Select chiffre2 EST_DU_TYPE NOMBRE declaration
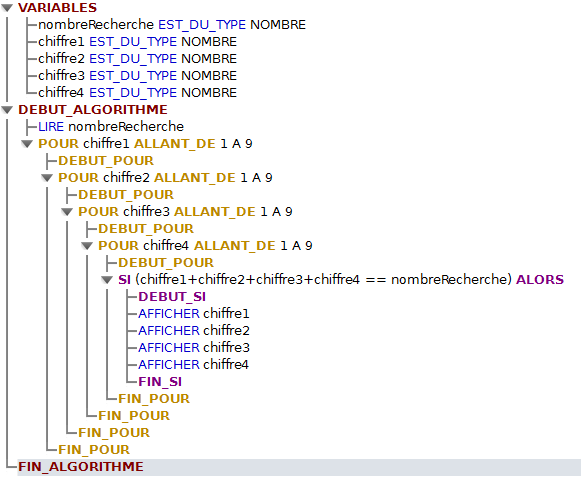 coord(137,59)
